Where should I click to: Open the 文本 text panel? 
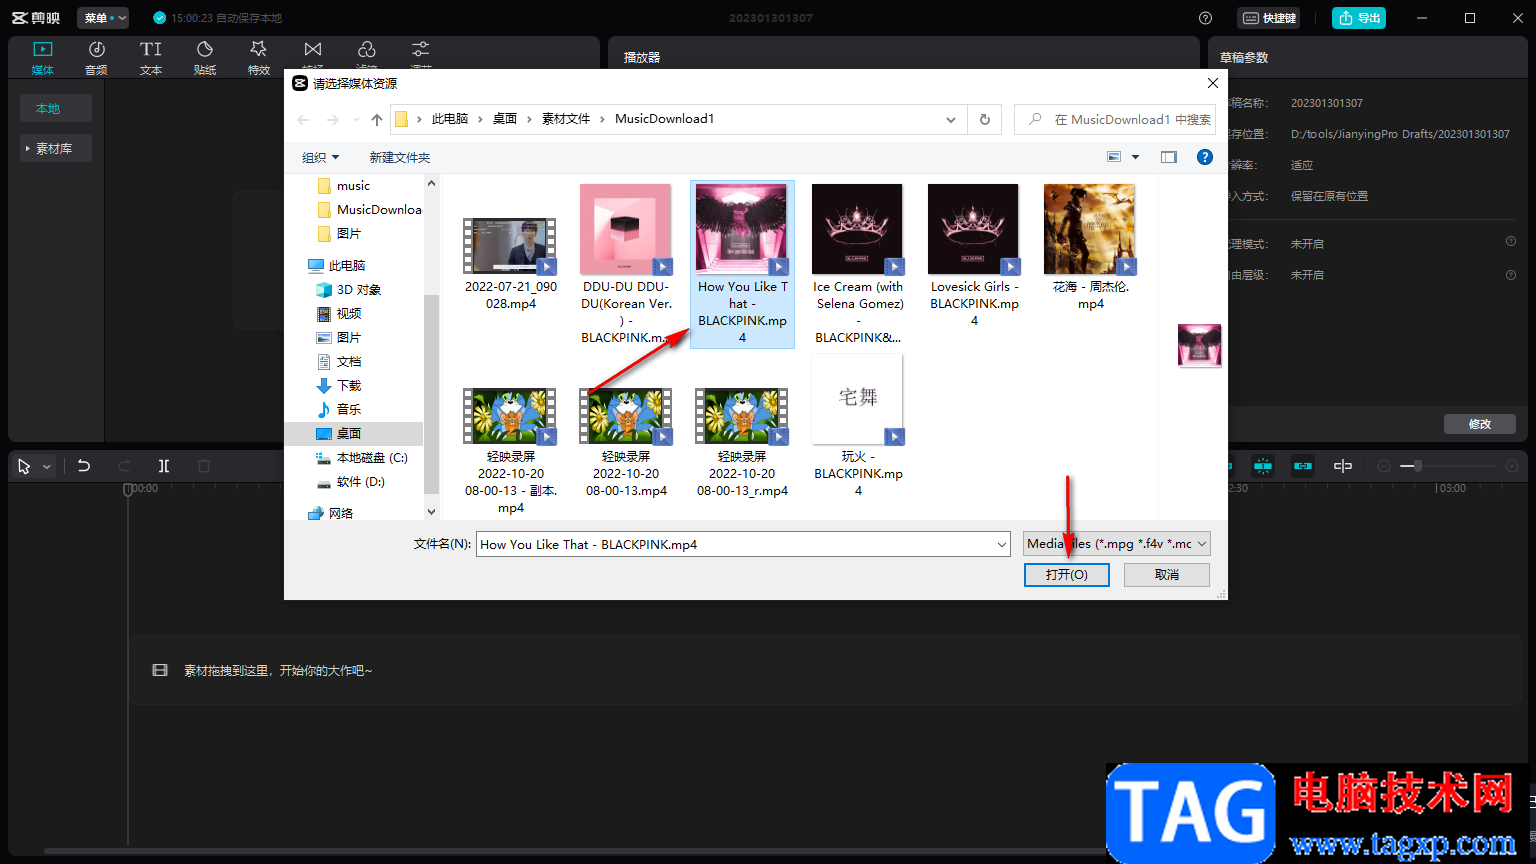tap(151, 58)
